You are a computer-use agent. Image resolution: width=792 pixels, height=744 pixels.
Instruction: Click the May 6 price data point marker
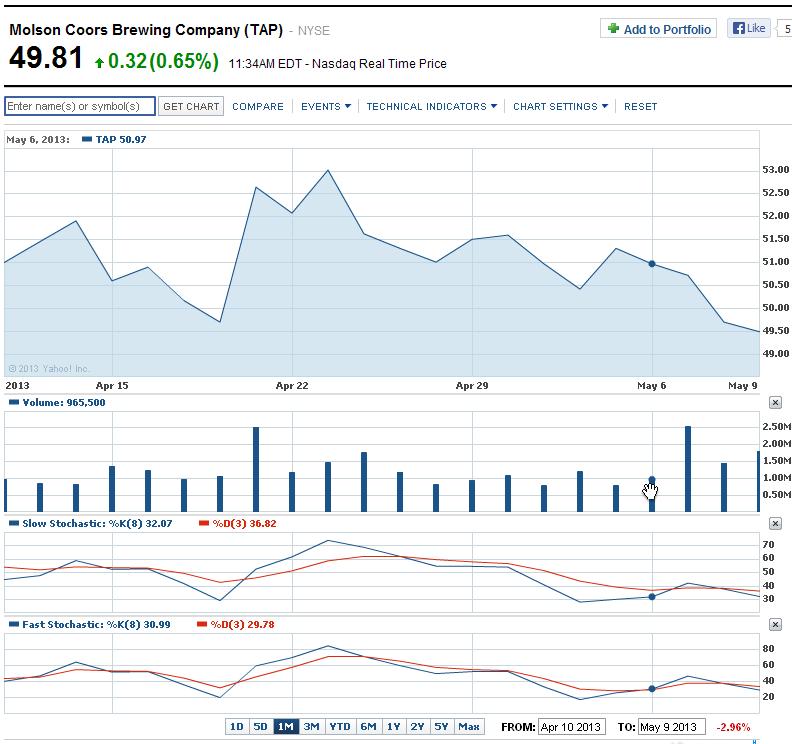point(652,264)
